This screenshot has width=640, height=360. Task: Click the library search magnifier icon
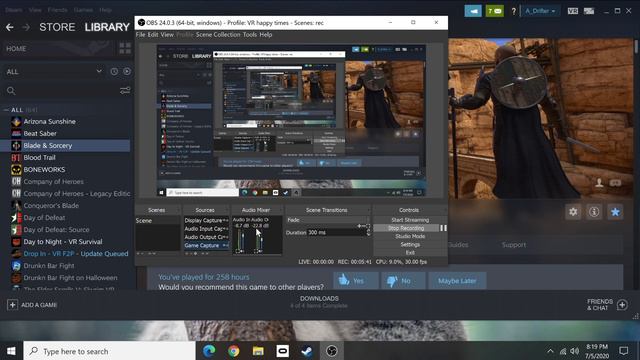(x=11, y=91)
